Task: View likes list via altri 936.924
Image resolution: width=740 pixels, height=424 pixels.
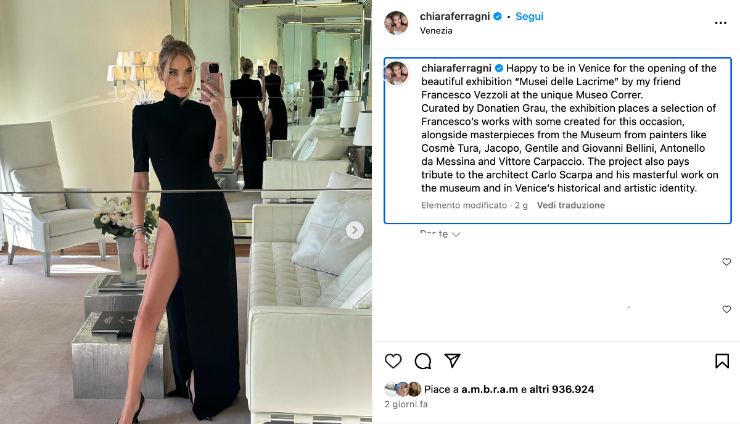Action: coord(562,390)
